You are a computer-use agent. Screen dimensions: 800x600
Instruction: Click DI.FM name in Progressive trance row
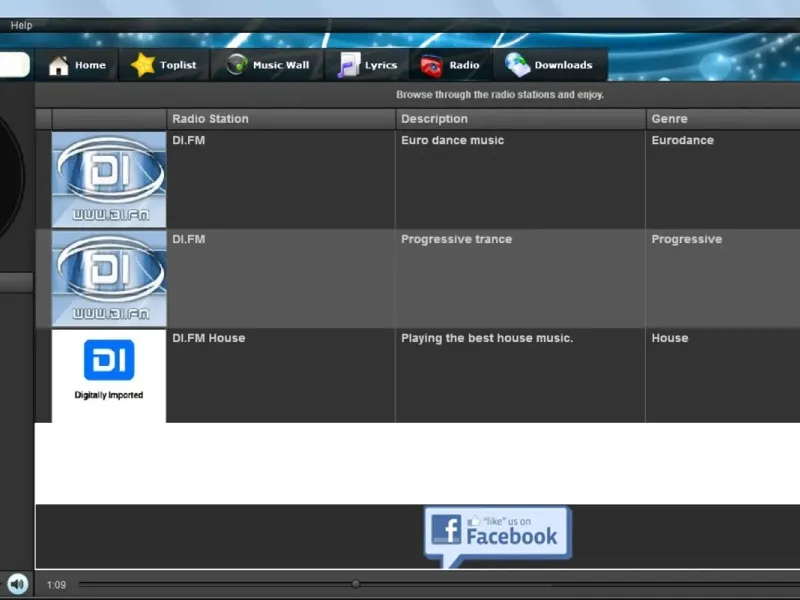188,239
